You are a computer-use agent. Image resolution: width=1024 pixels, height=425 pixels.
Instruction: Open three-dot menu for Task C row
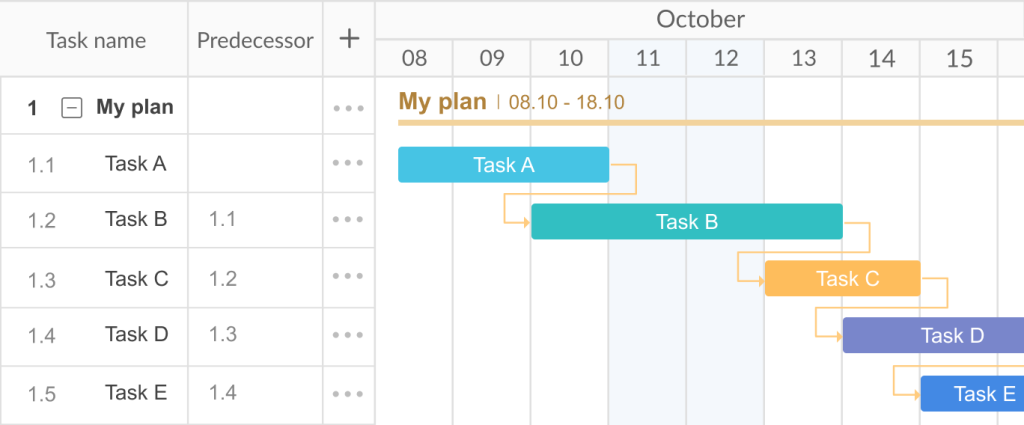click(348, 277)
